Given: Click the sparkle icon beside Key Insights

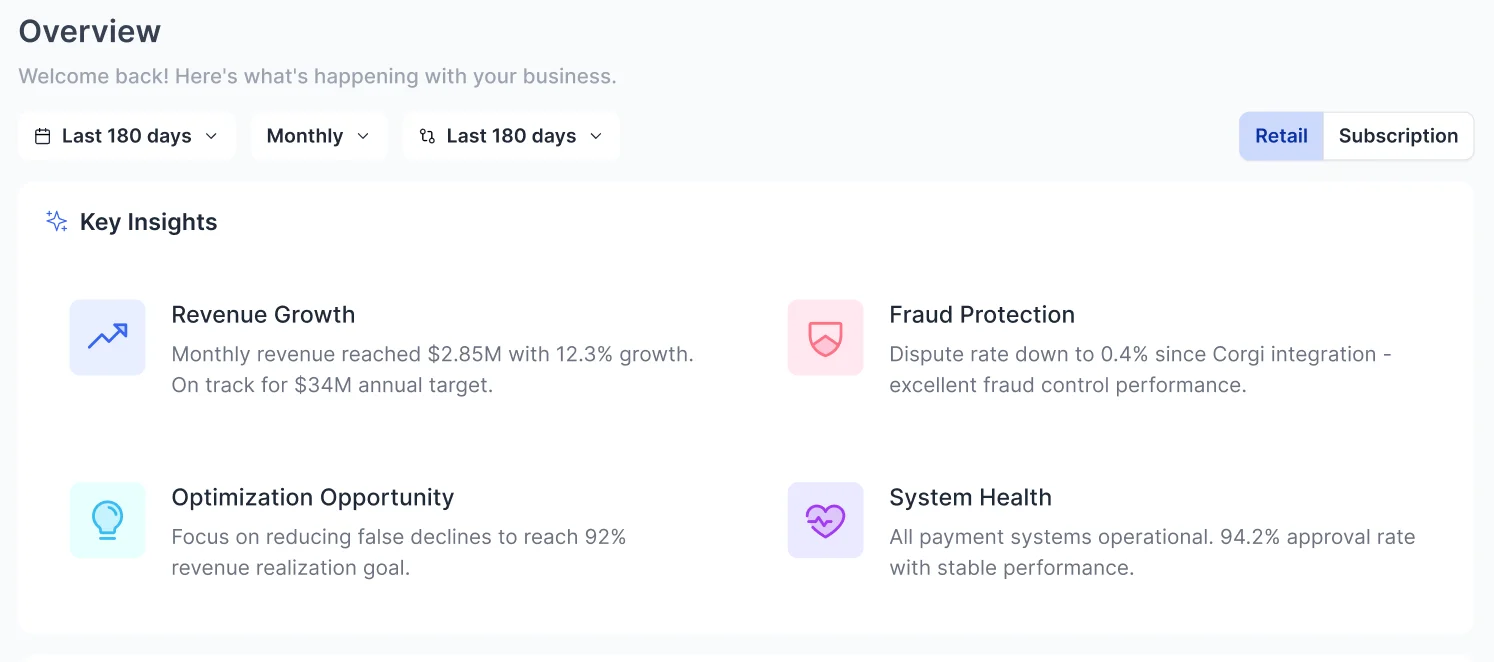Looking at the screenshot, I should pos(57,221).
